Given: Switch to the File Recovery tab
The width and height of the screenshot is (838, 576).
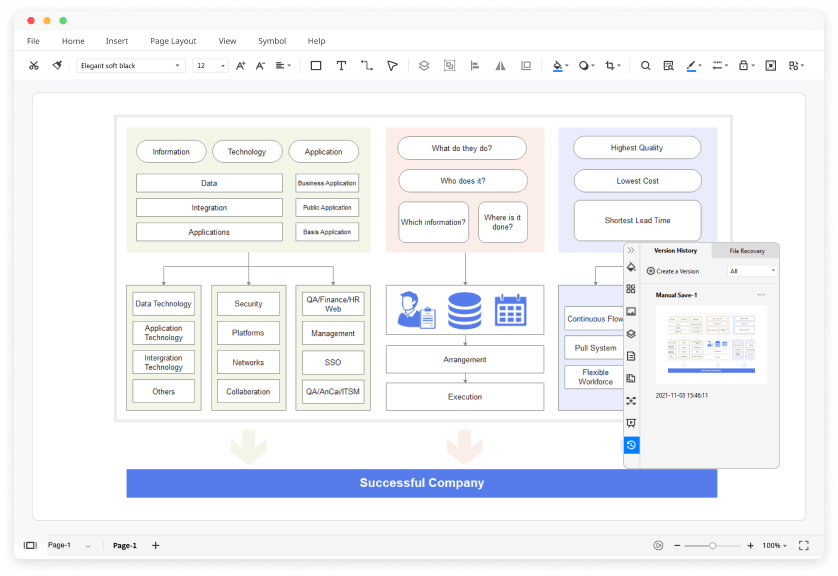Looking at the screenshot, I should [747, 251].
